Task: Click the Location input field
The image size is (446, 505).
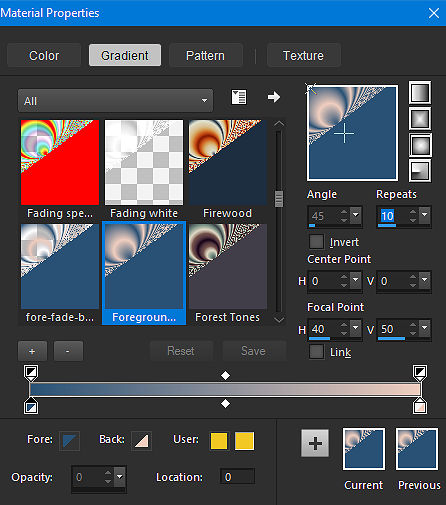Action: coord(237,477)
